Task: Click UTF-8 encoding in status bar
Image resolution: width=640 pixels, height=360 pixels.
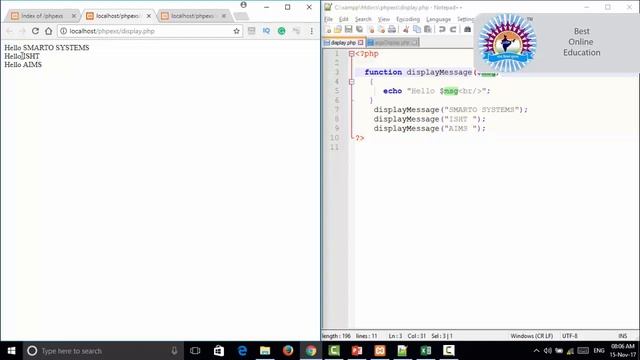Action: [569, 336]
